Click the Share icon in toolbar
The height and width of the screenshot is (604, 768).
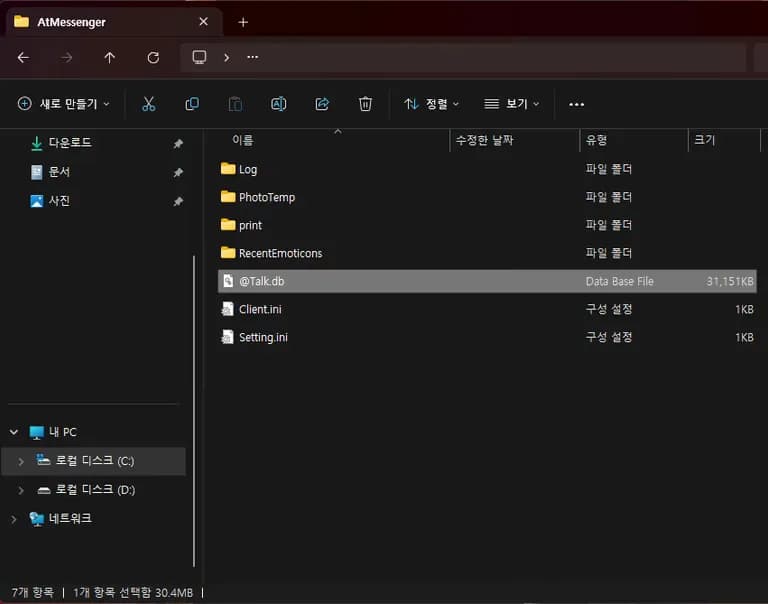pyautogui.click(x=322, y=104)
